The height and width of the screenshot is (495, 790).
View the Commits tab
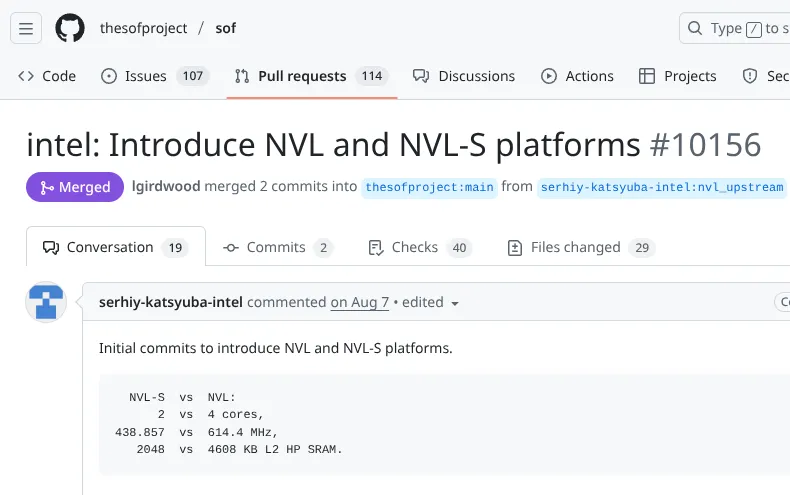[277, 247]
